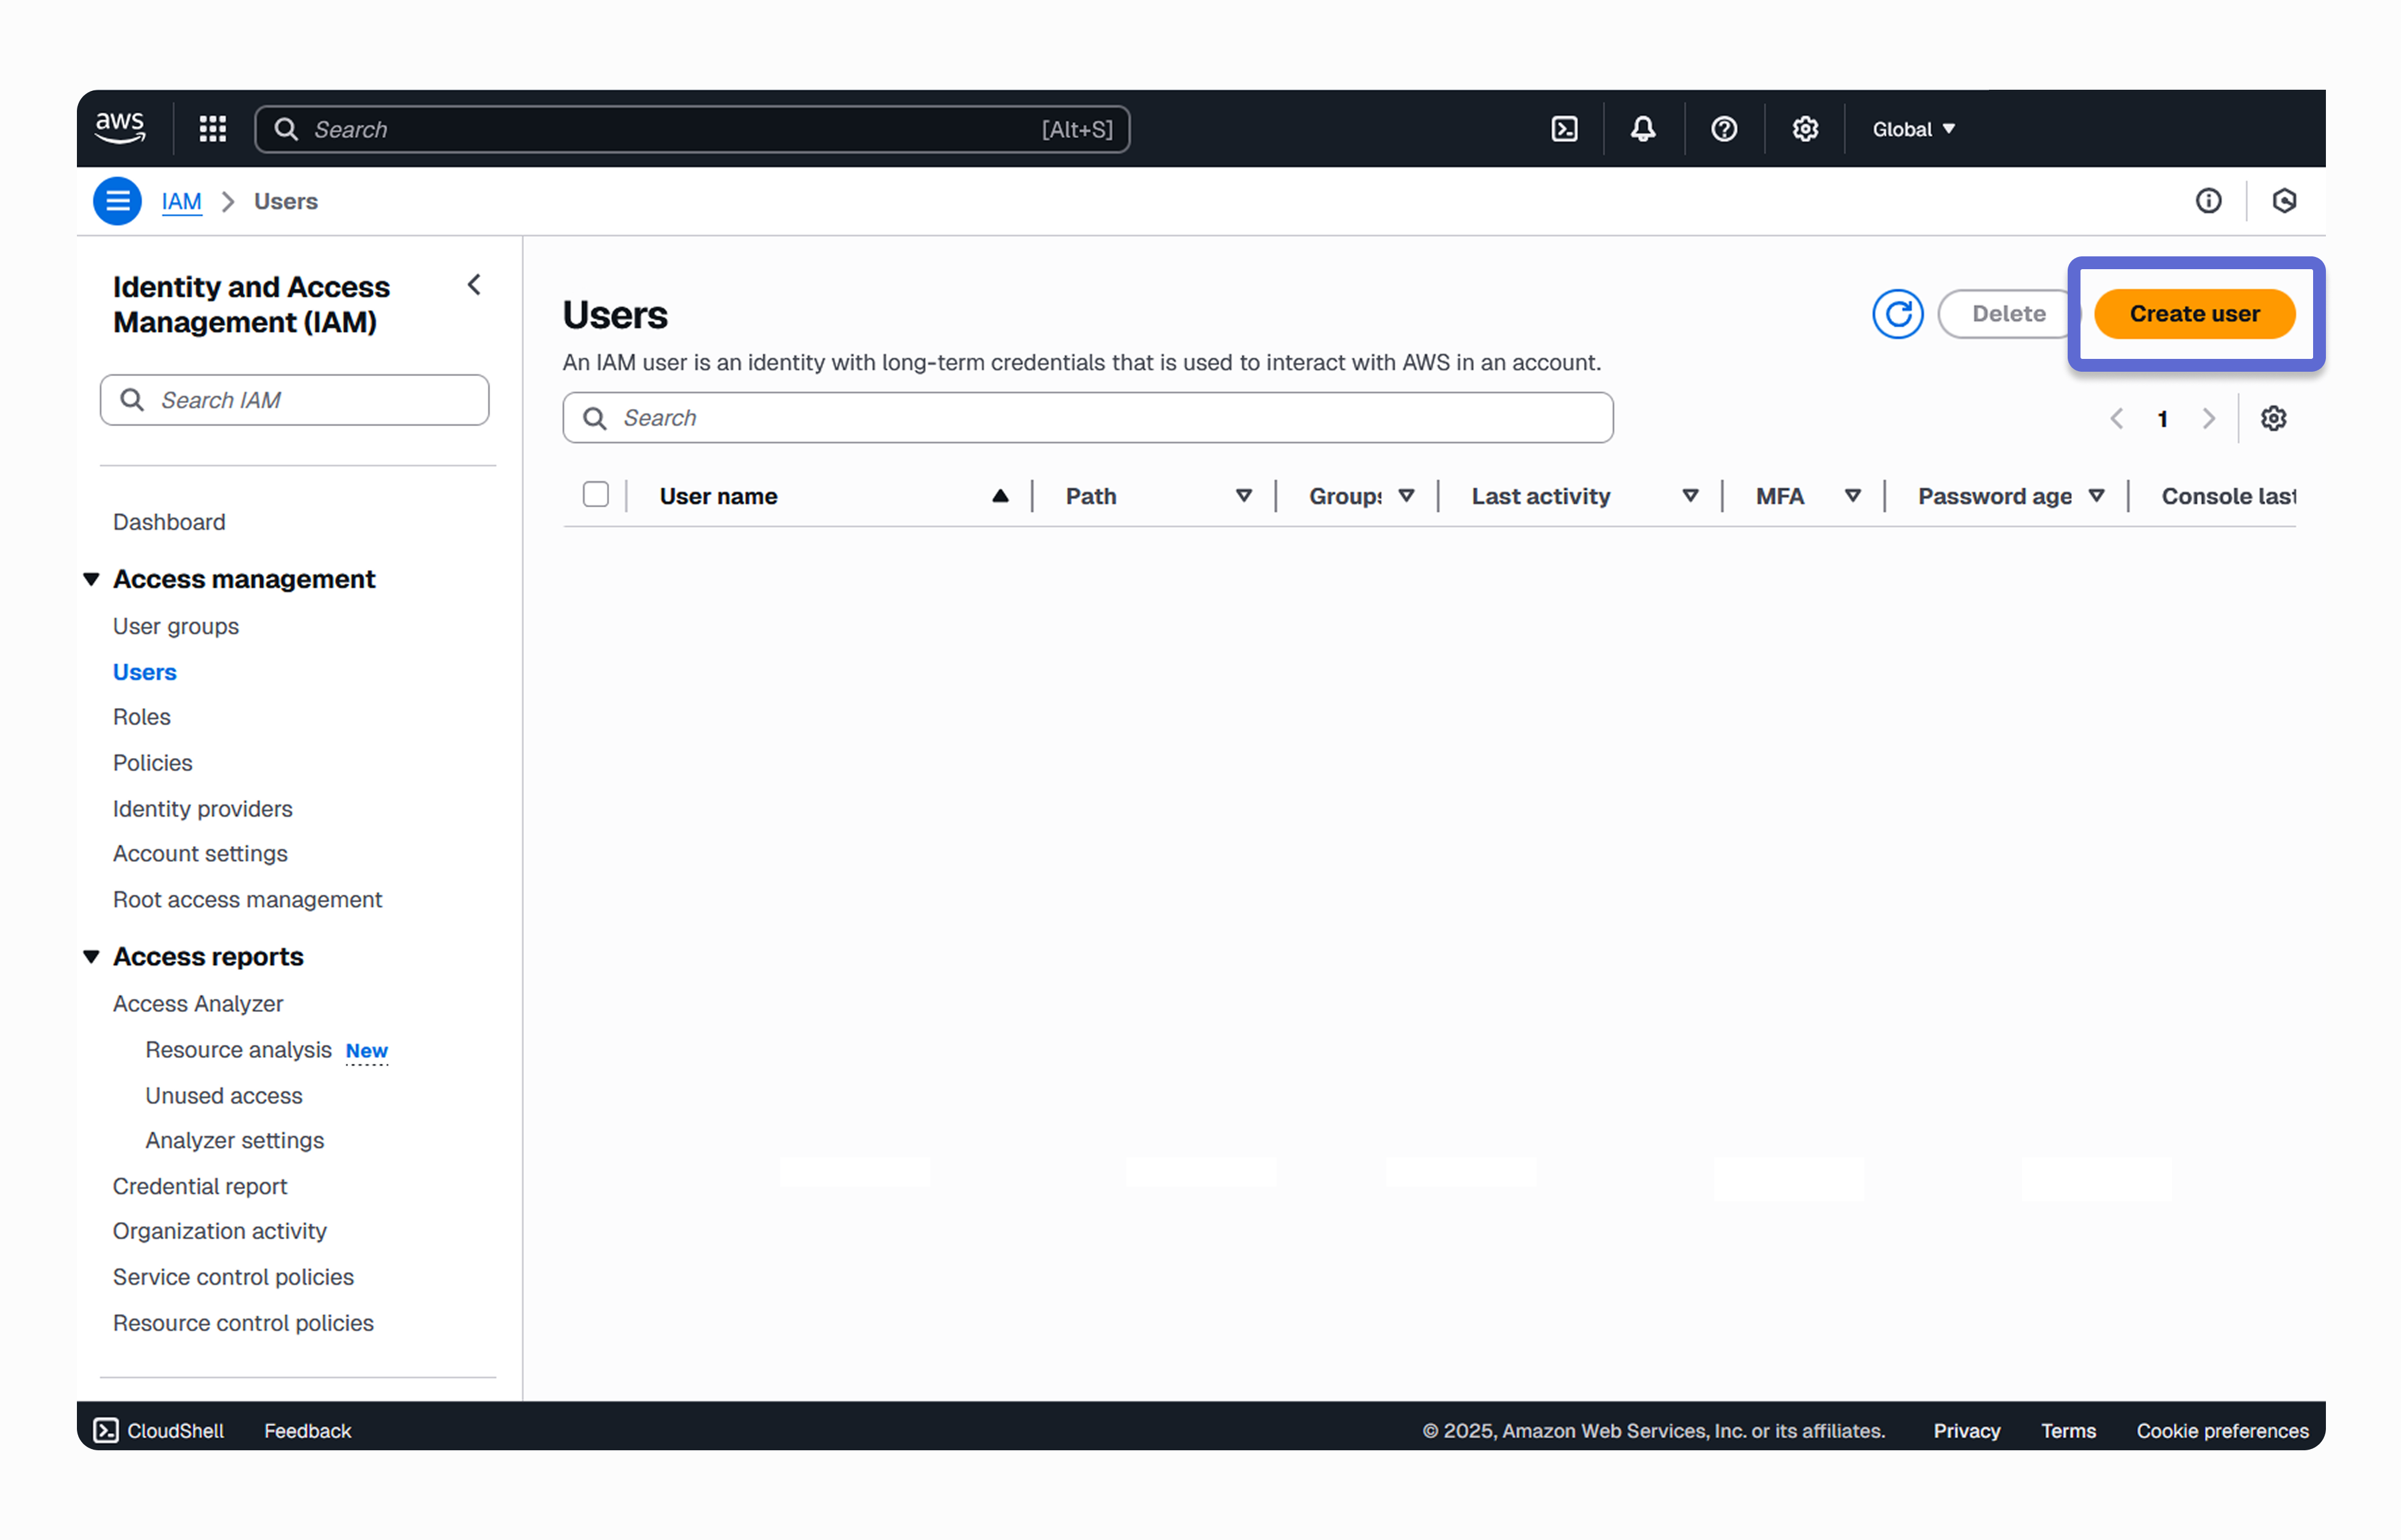
Task: Open the help question mark icon
Action: click(1724, 129)
